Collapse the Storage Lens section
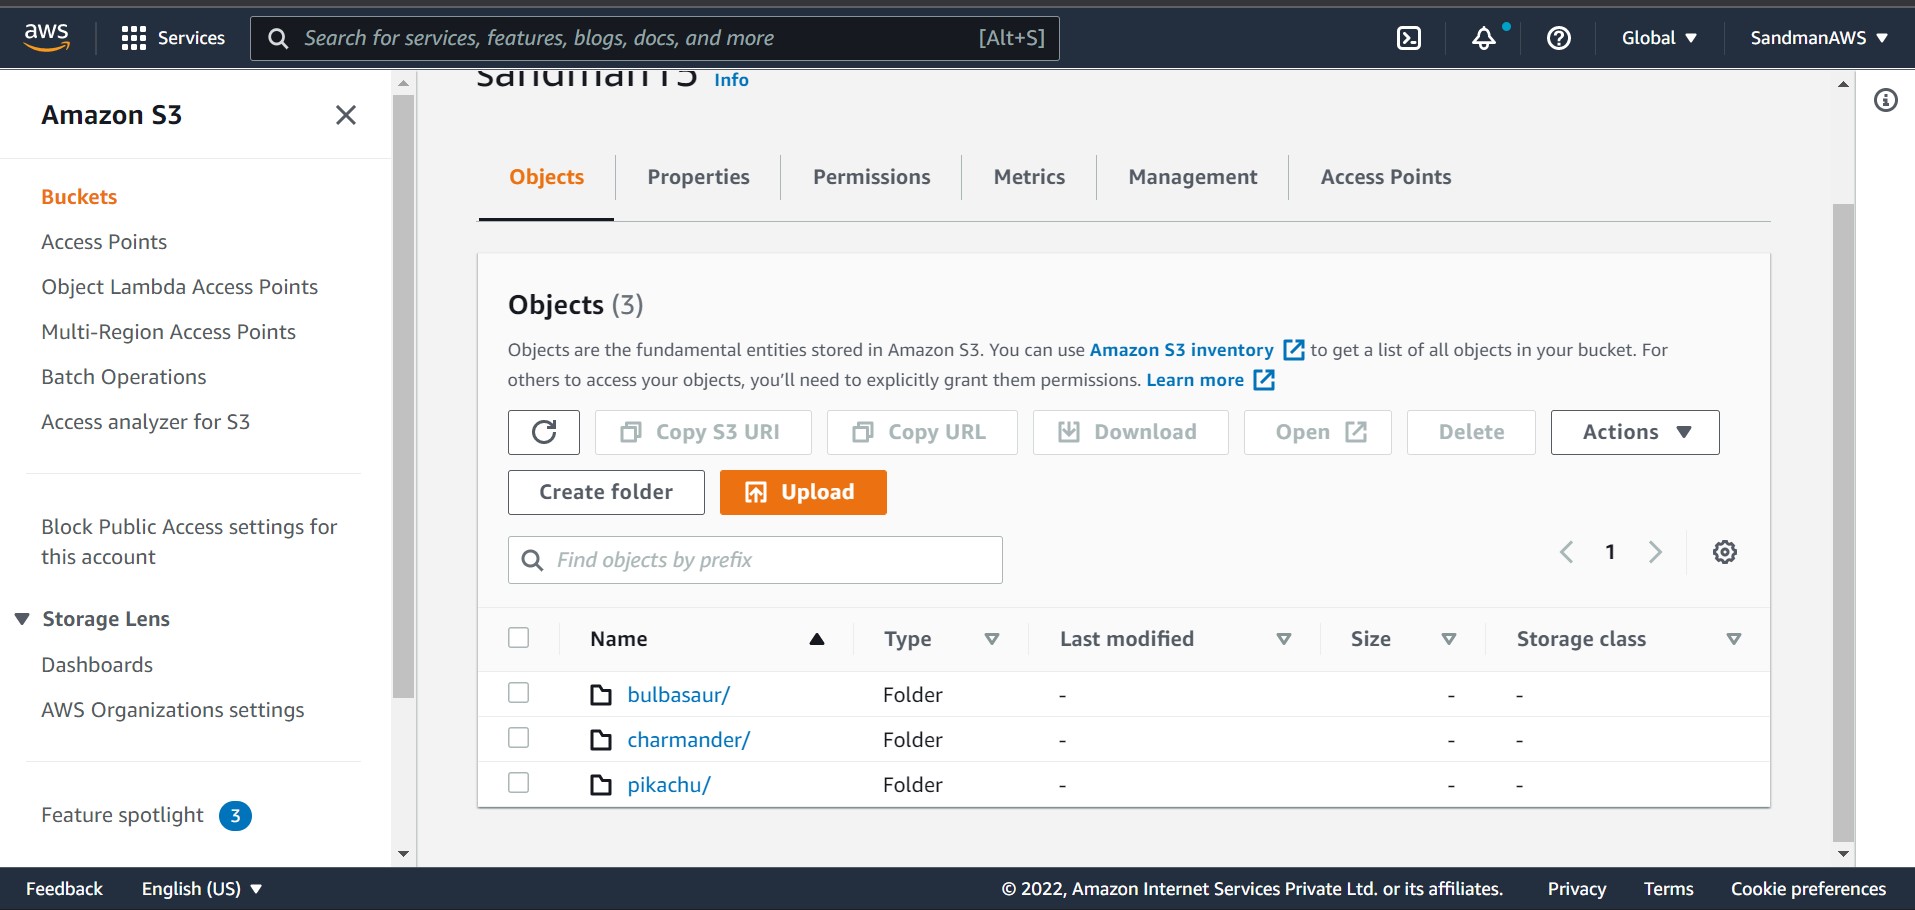1915x910 pixels. click(x=22, y=618)
